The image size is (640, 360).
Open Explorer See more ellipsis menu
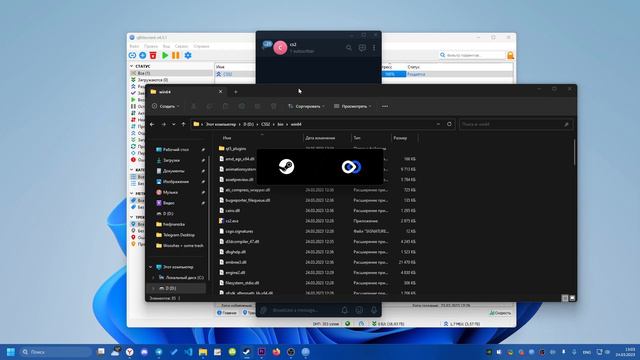coord(385,106)
